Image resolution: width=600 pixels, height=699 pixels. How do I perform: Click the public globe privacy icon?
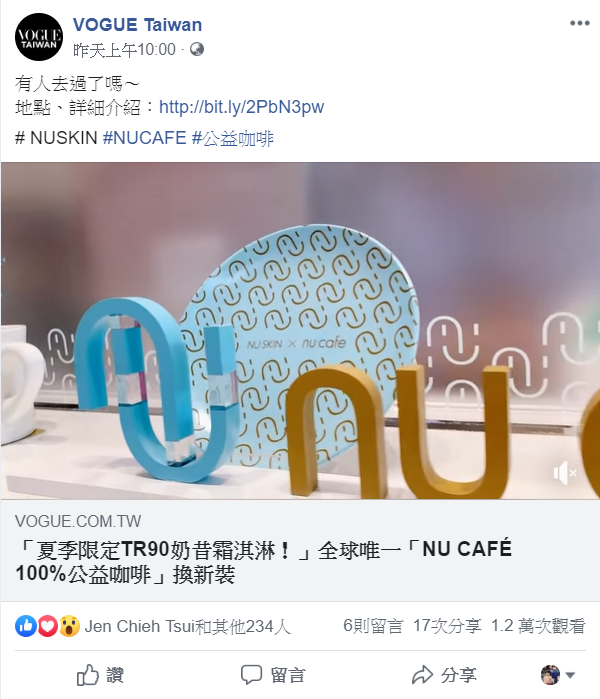(197, 49)
